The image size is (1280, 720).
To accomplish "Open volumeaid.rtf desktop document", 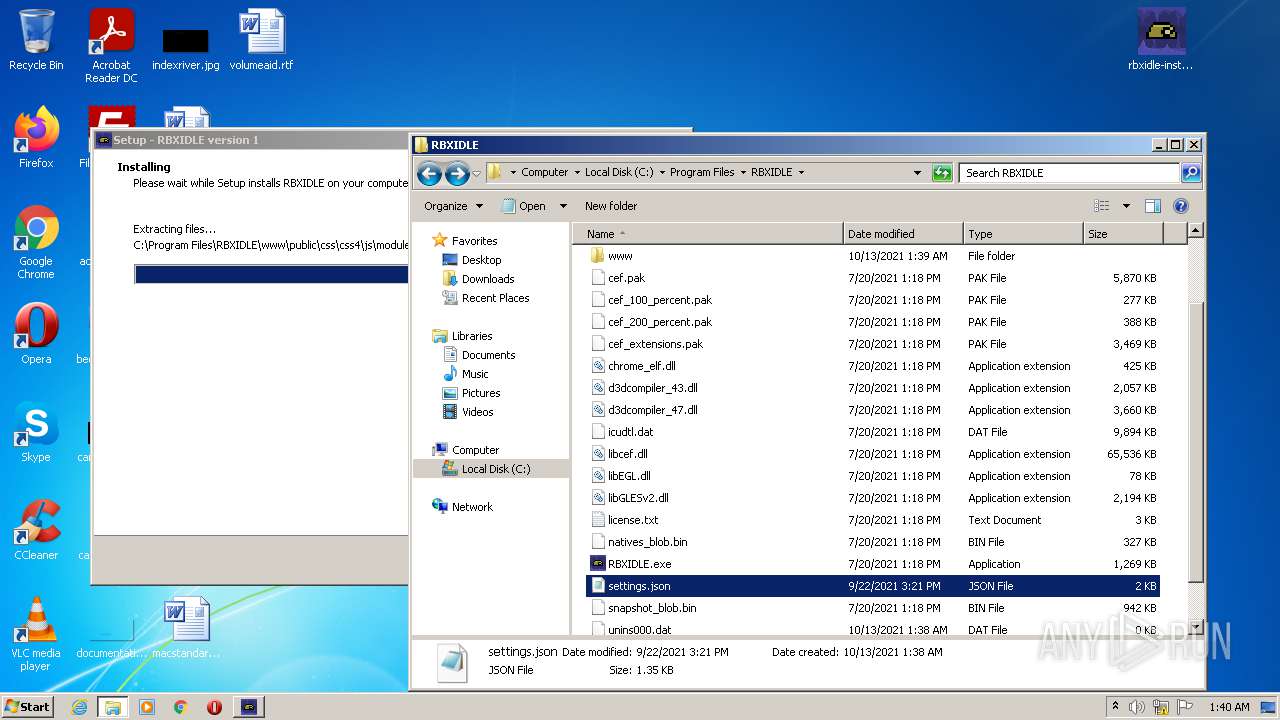I will point(262,40).
